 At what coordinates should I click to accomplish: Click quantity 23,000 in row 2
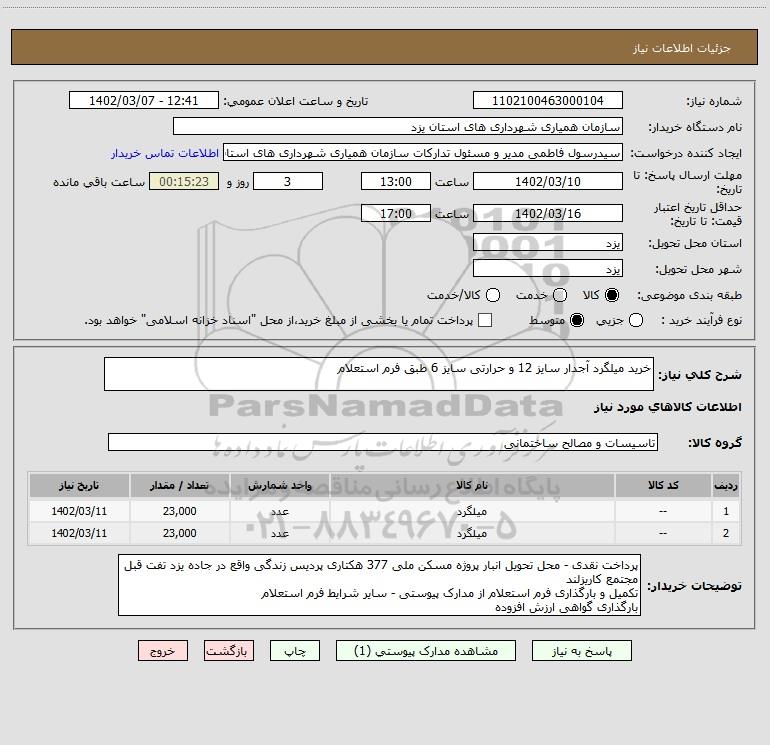tap(180, 533)
